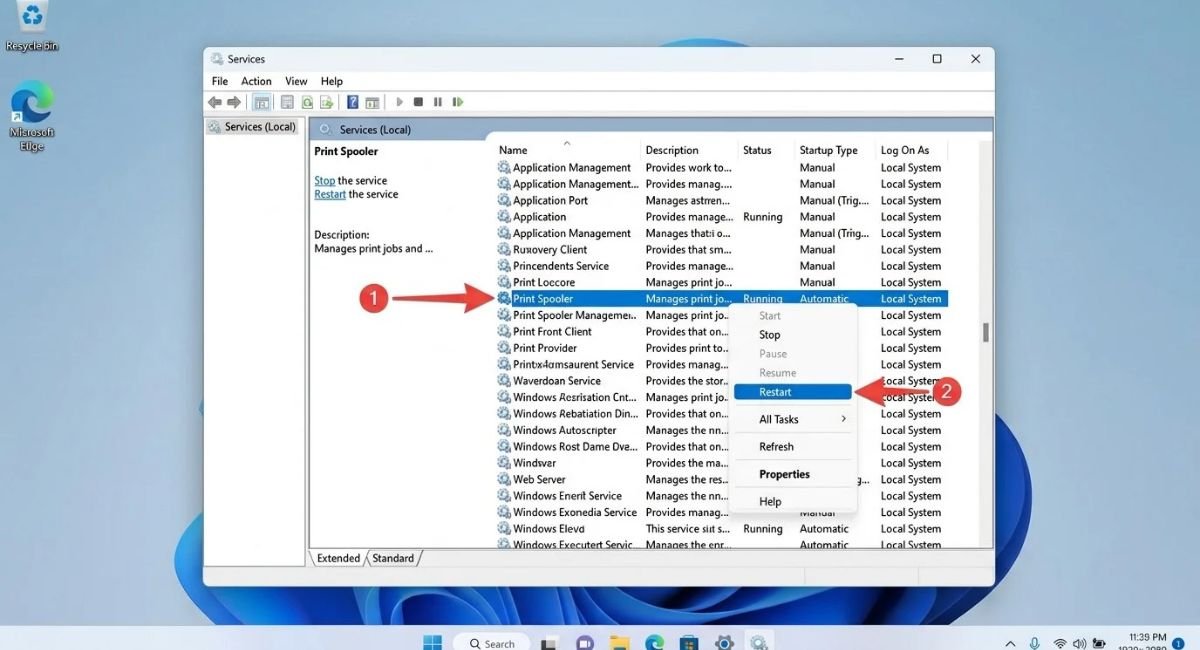Image resolution: width=1200 pixels, height=650 pixels.
Task: Click the Export List toolbar icon
Action: click(326, 102)
